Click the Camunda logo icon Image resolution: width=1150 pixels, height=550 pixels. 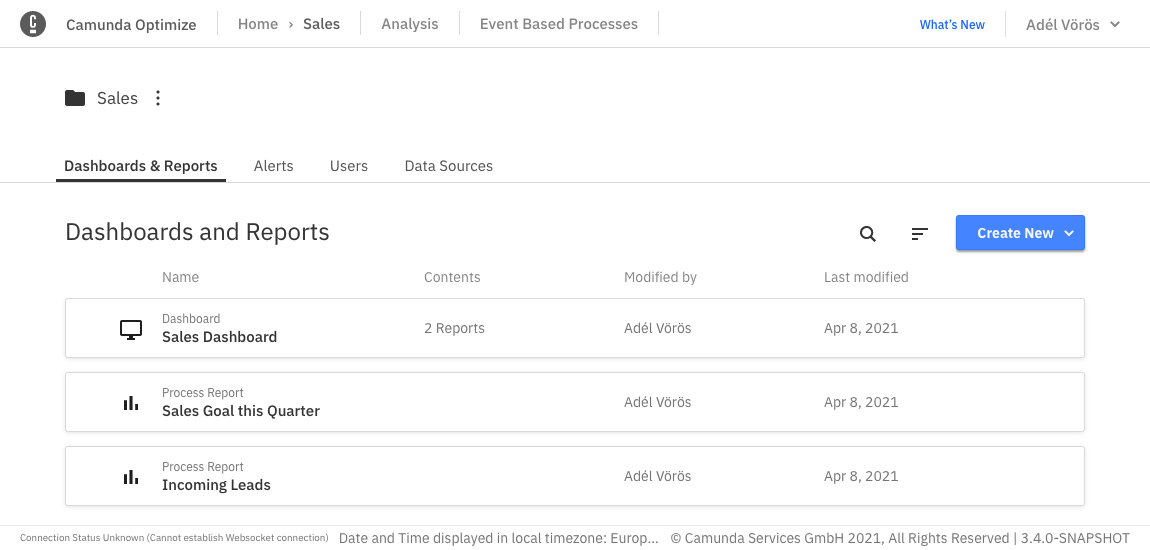33,24
